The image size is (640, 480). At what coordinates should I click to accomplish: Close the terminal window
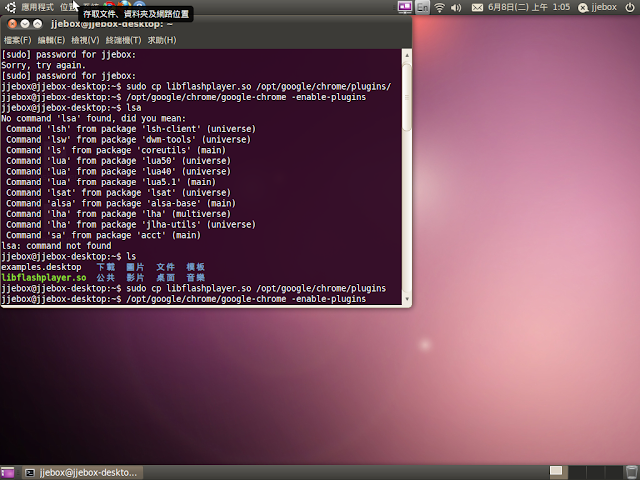(13, 24)
